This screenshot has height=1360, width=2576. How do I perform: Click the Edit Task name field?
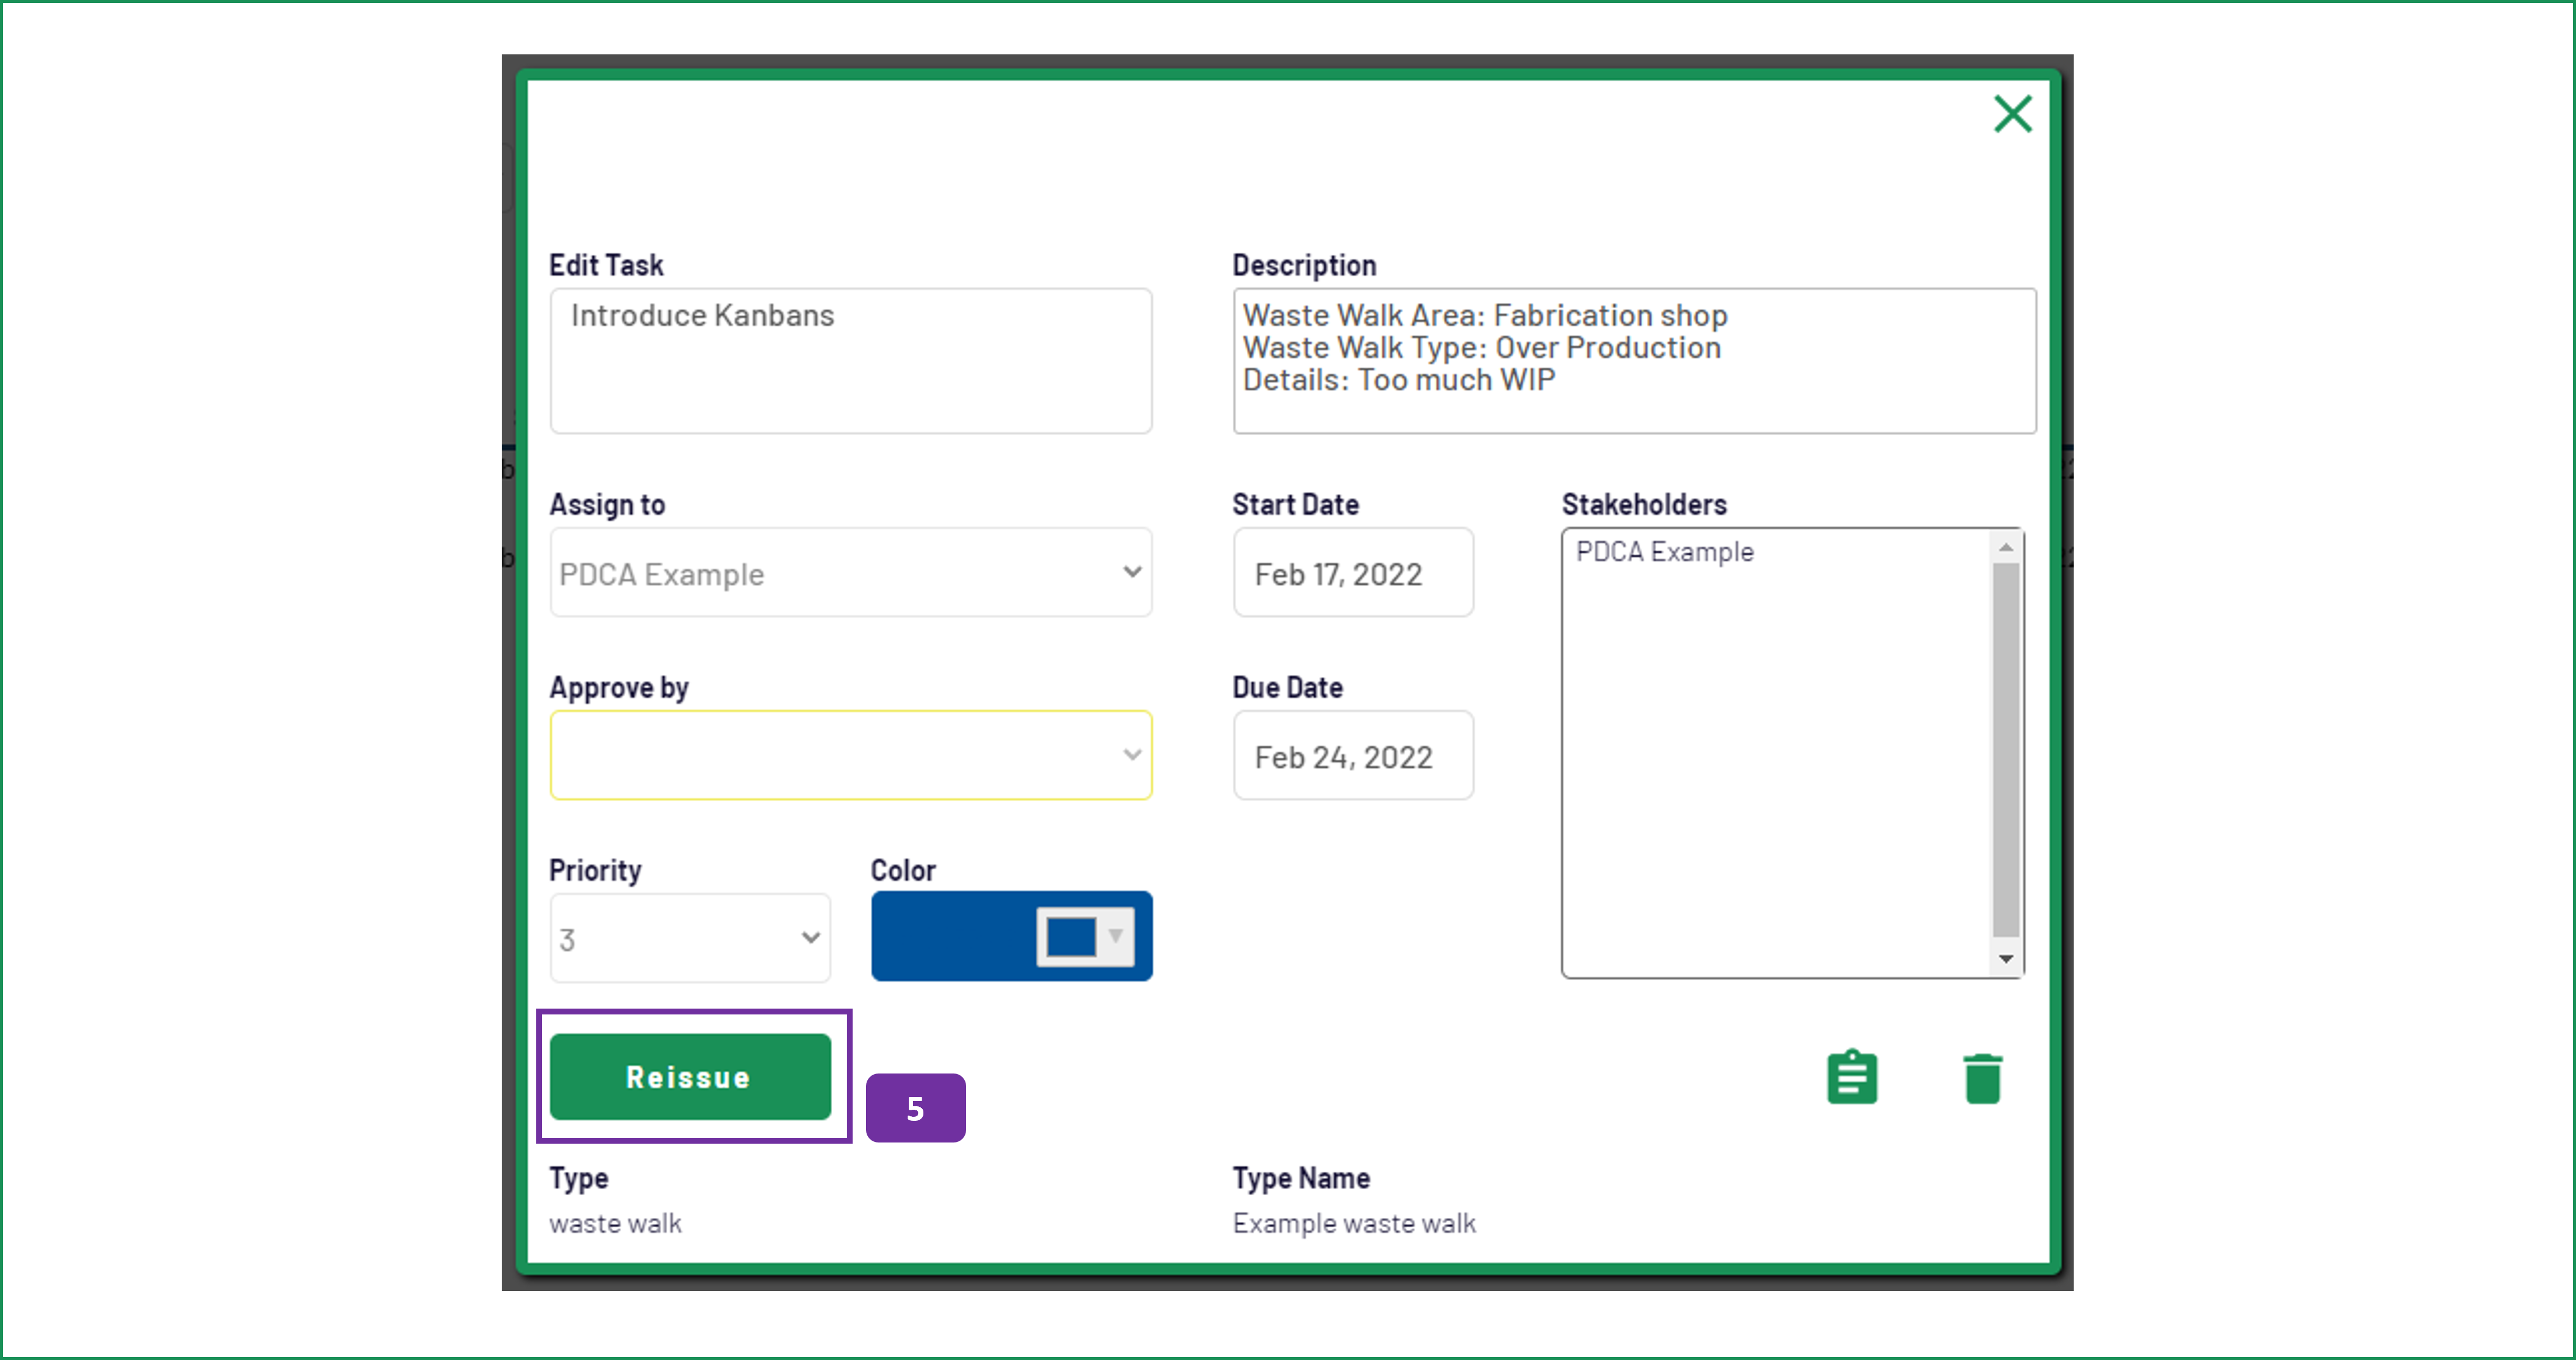851,361
